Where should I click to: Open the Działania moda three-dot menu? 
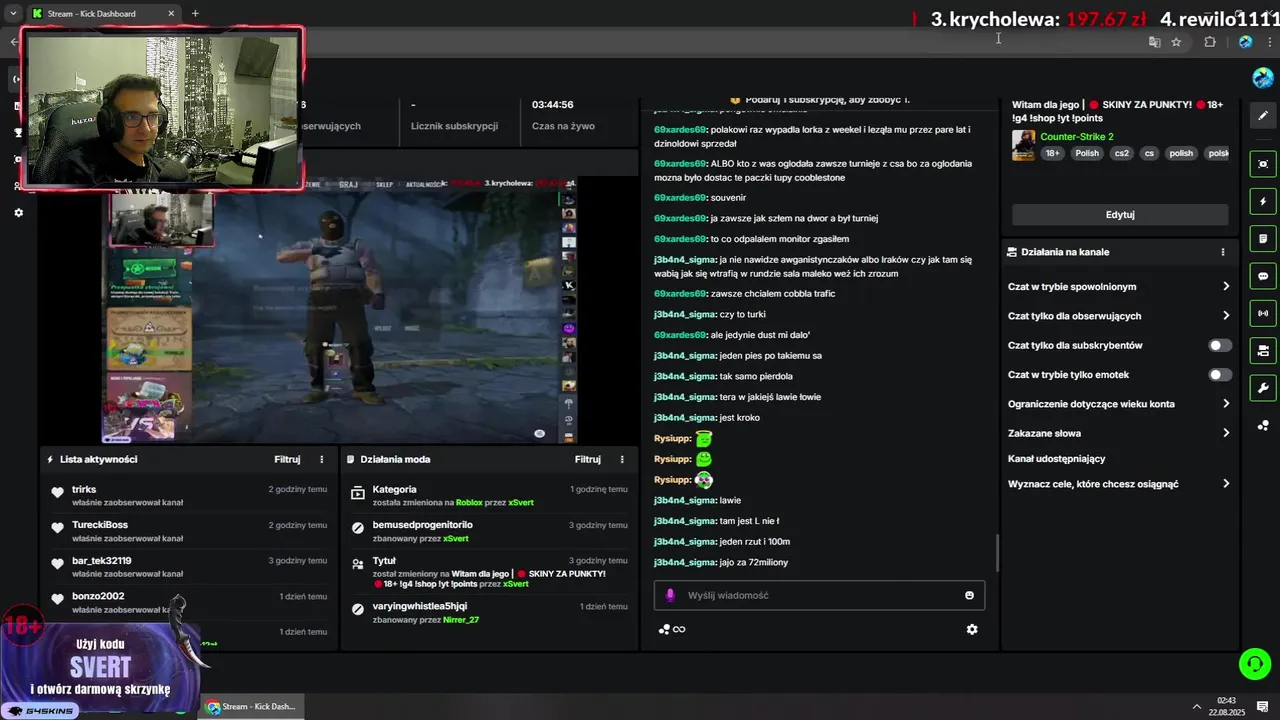coord(622,459)
